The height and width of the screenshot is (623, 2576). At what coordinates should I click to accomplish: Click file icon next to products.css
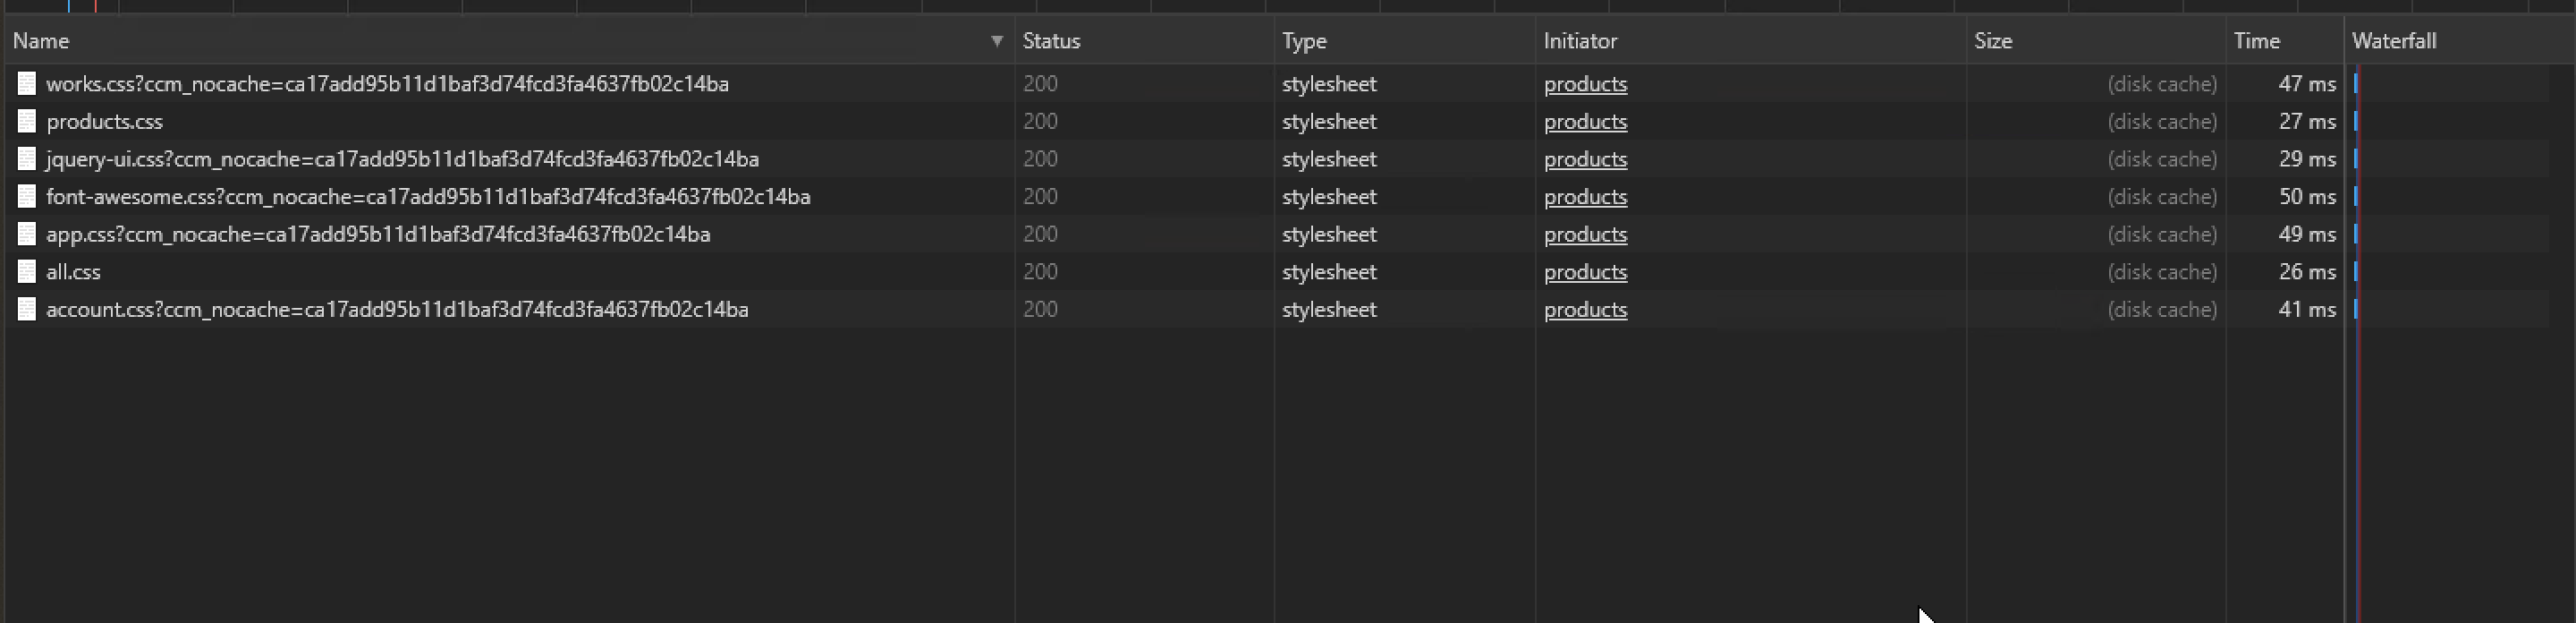27,122
